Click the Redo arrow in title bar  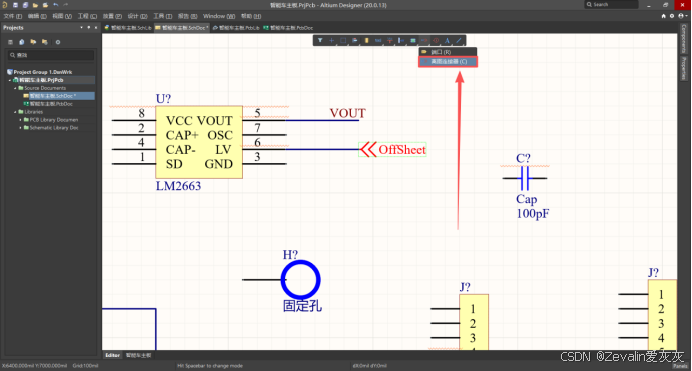(66, 5)
